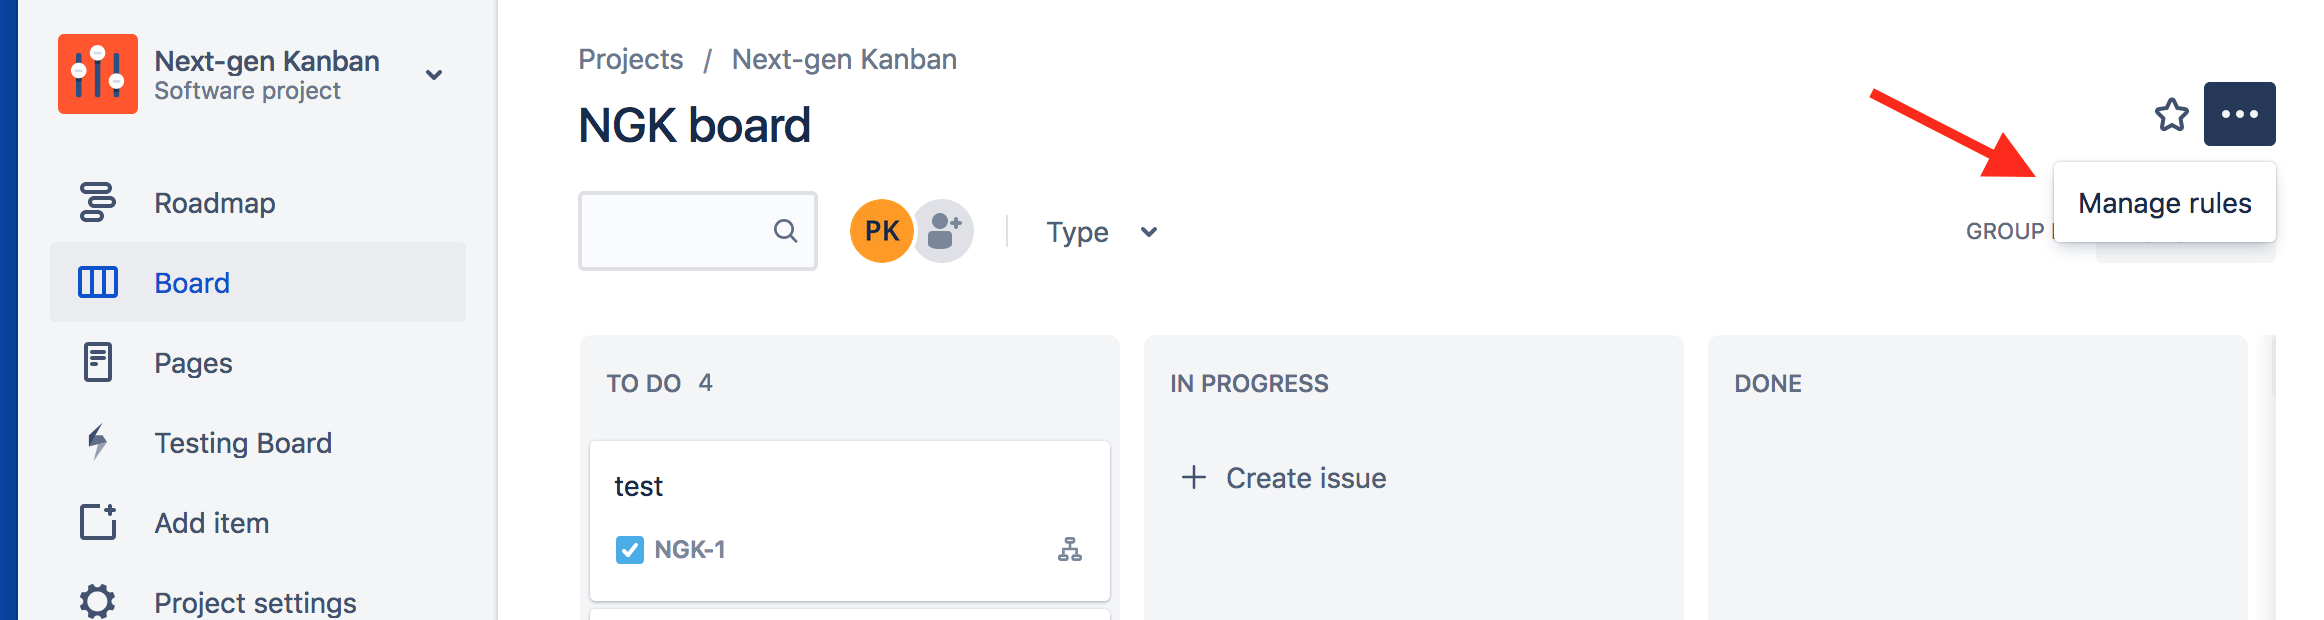
Task: Select Manage rules menu item
Action: (x=2164, y=203)
